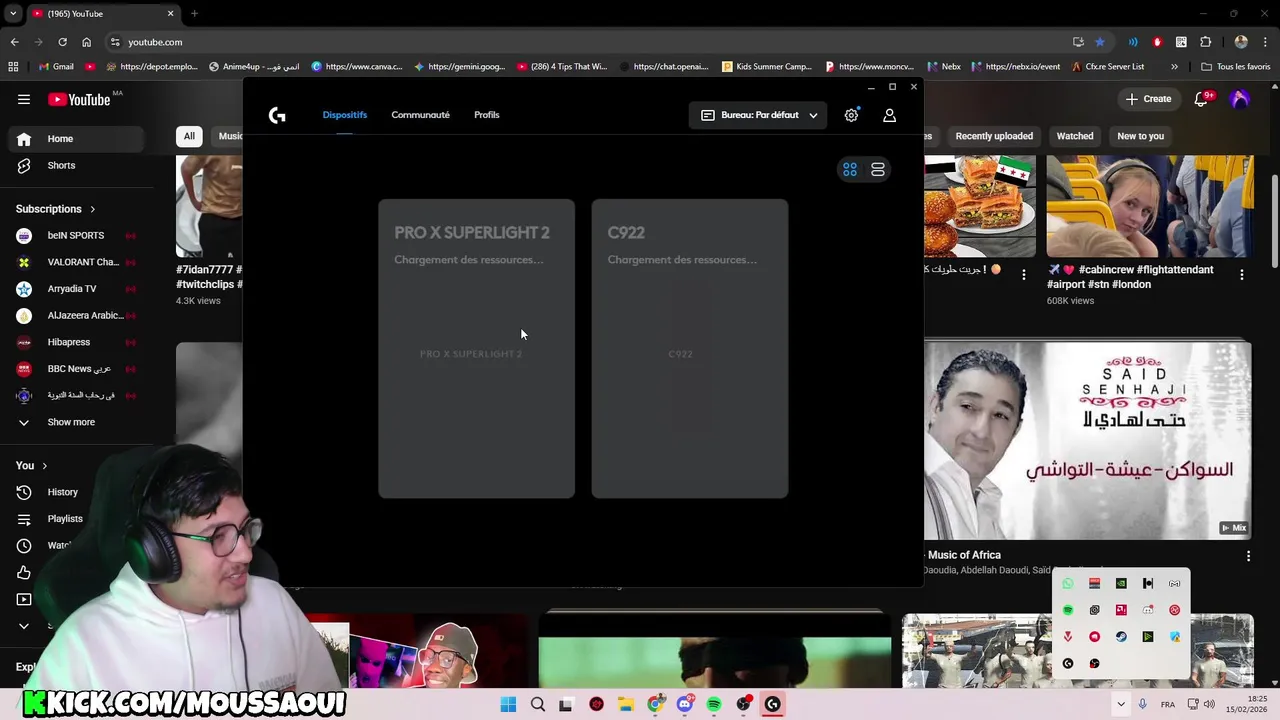
Task: Open new browser tab
Action: tap(194, 14)
